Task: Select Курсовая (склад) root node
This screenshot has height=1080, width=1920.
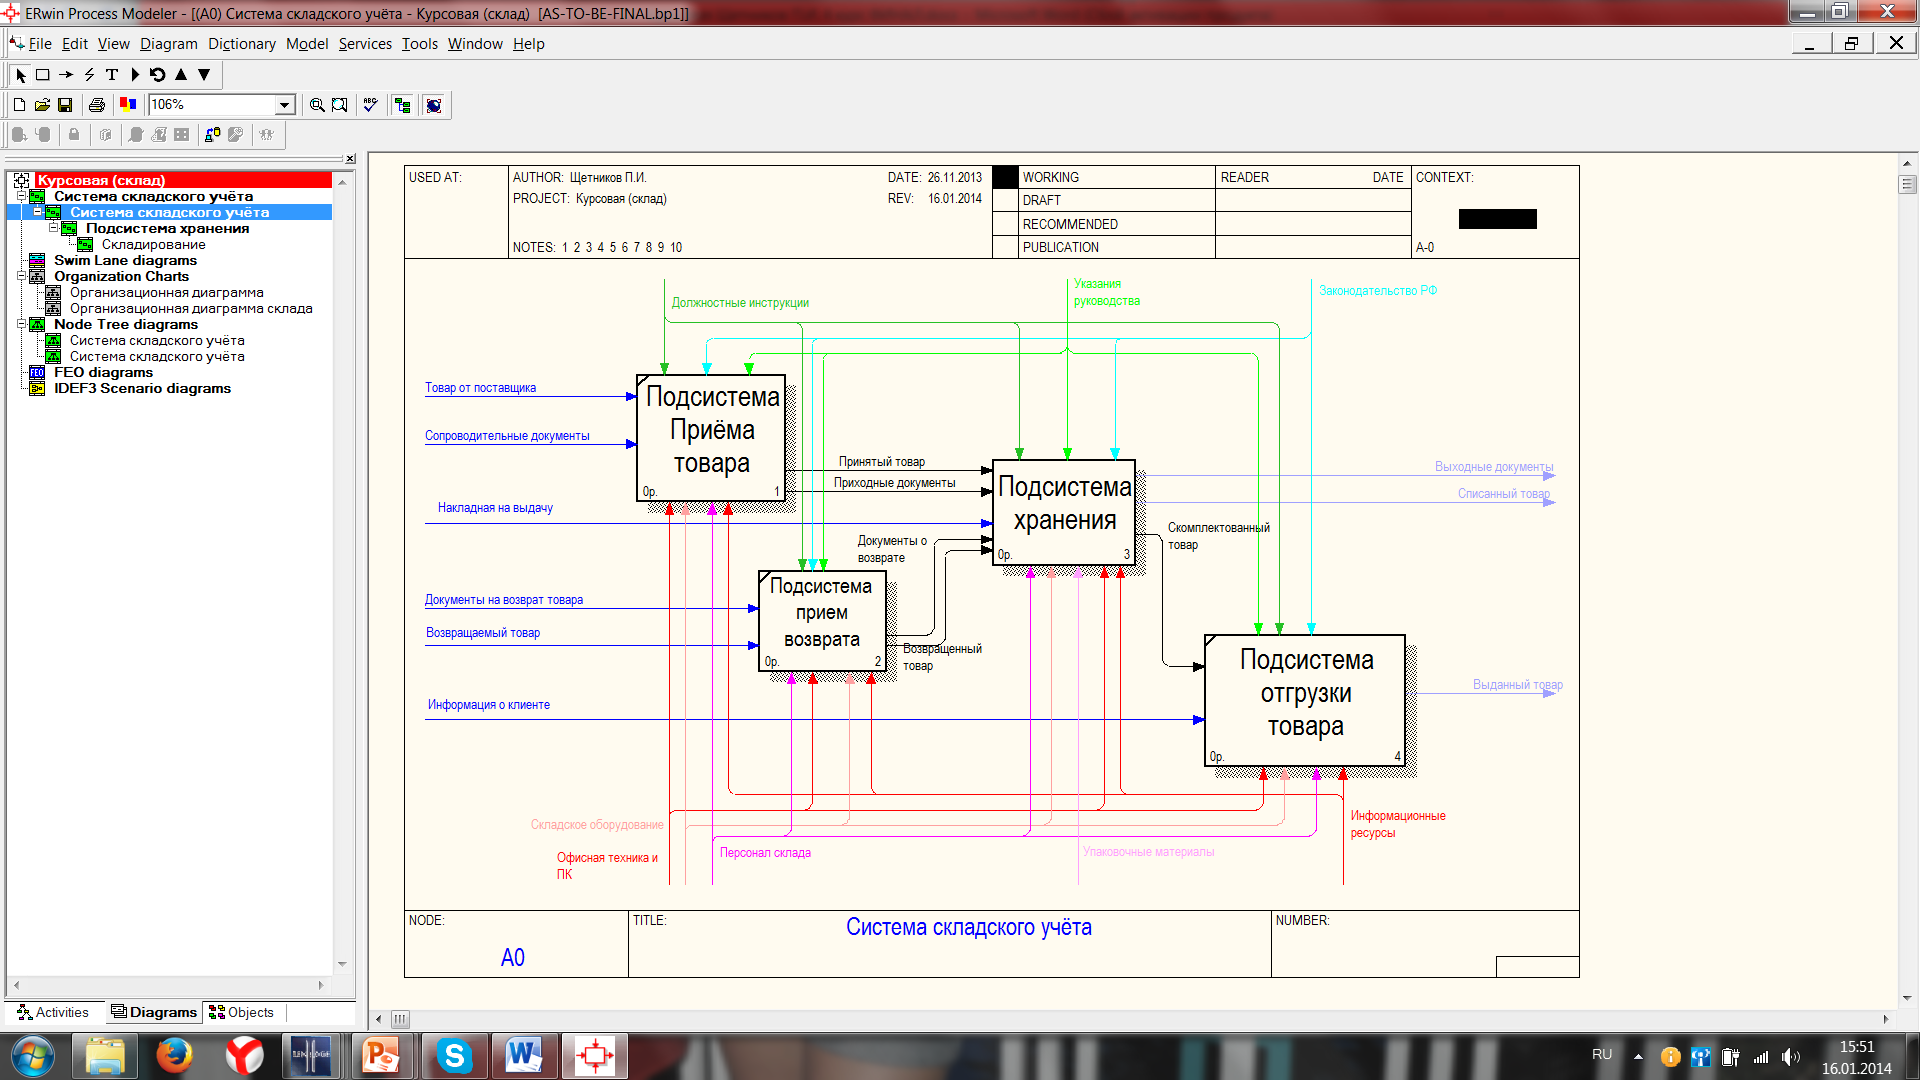Action: coord(101,181)
